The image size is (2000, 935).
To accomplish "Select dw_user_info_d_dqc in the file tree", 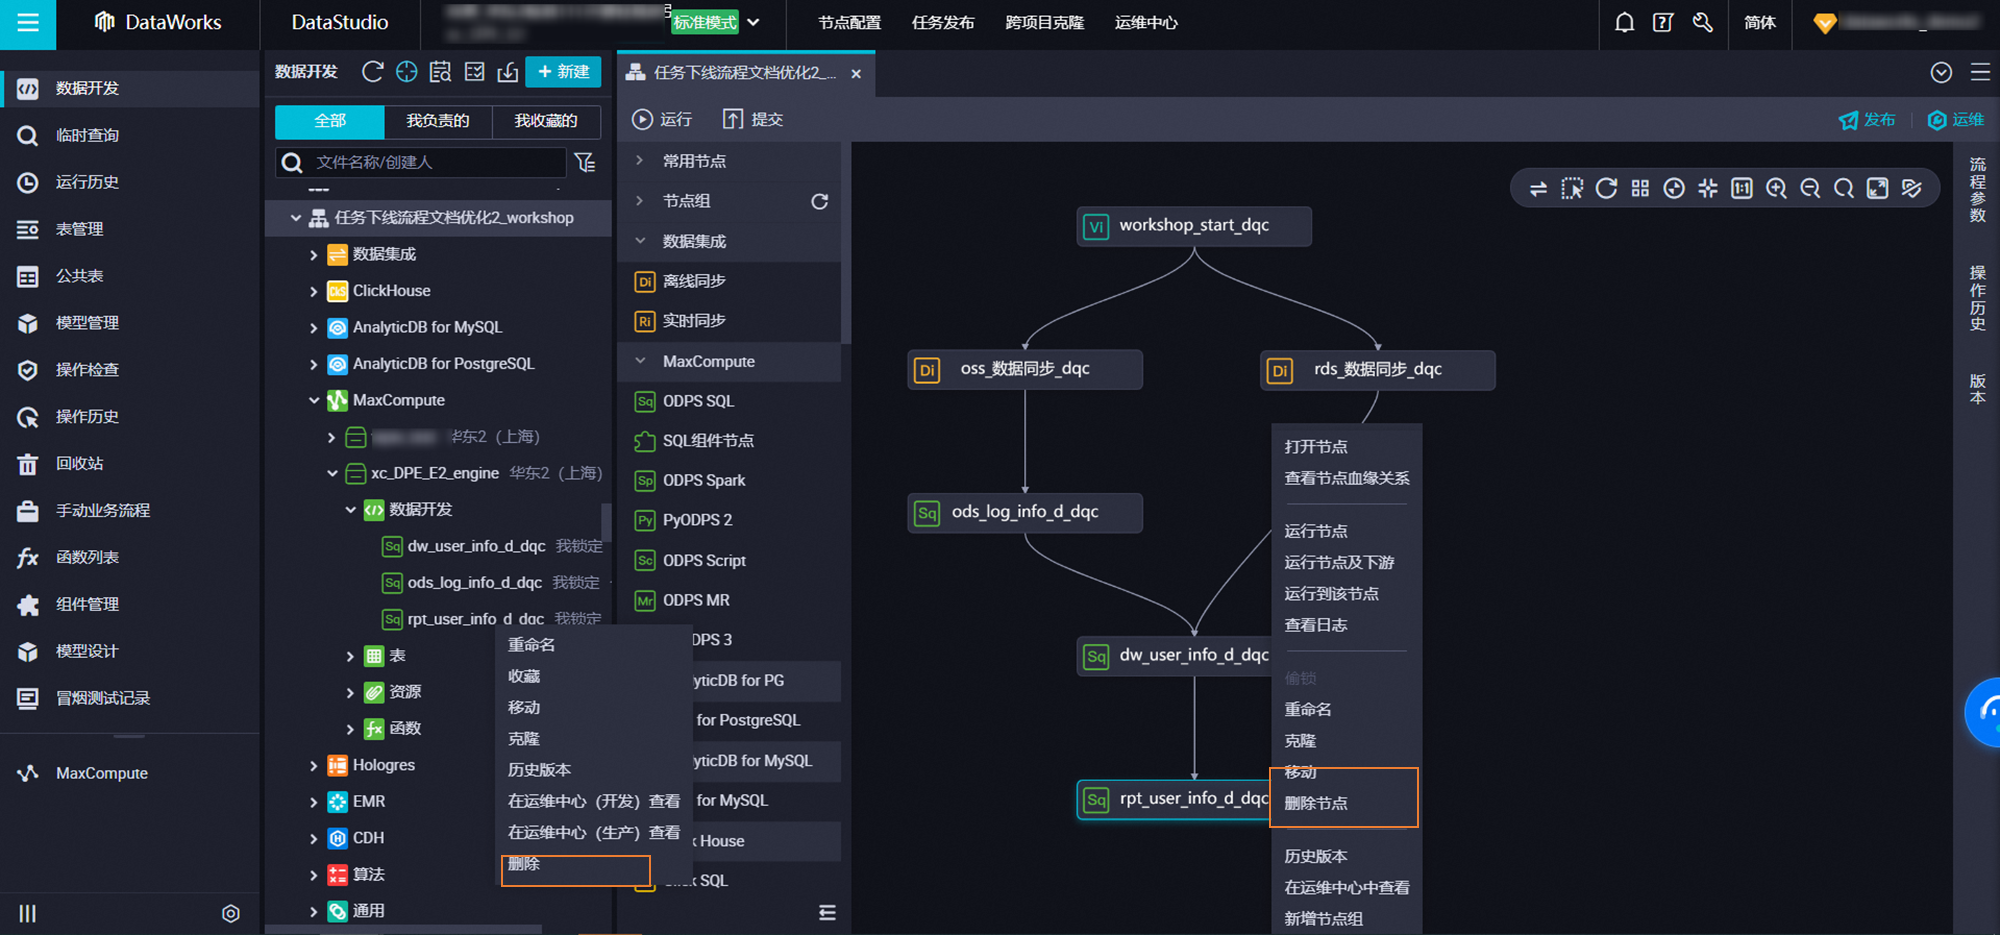I will coord(476,546).
